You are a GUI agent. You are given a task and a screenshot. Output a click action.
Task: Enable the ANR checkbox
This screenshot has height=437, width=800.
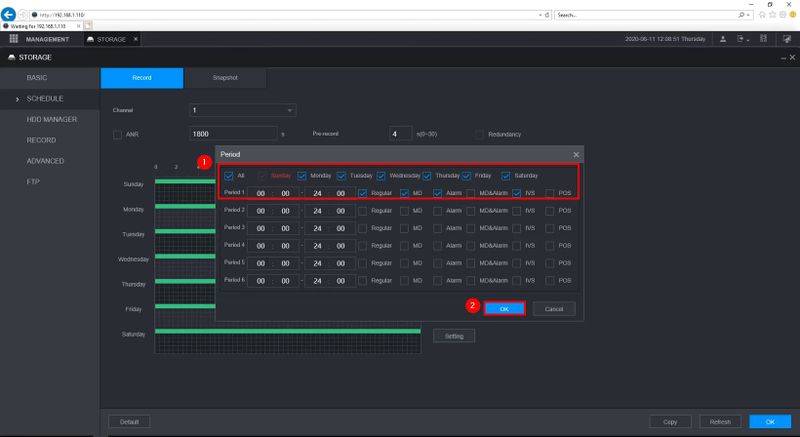pyautogui.click(x=117, y=134)
